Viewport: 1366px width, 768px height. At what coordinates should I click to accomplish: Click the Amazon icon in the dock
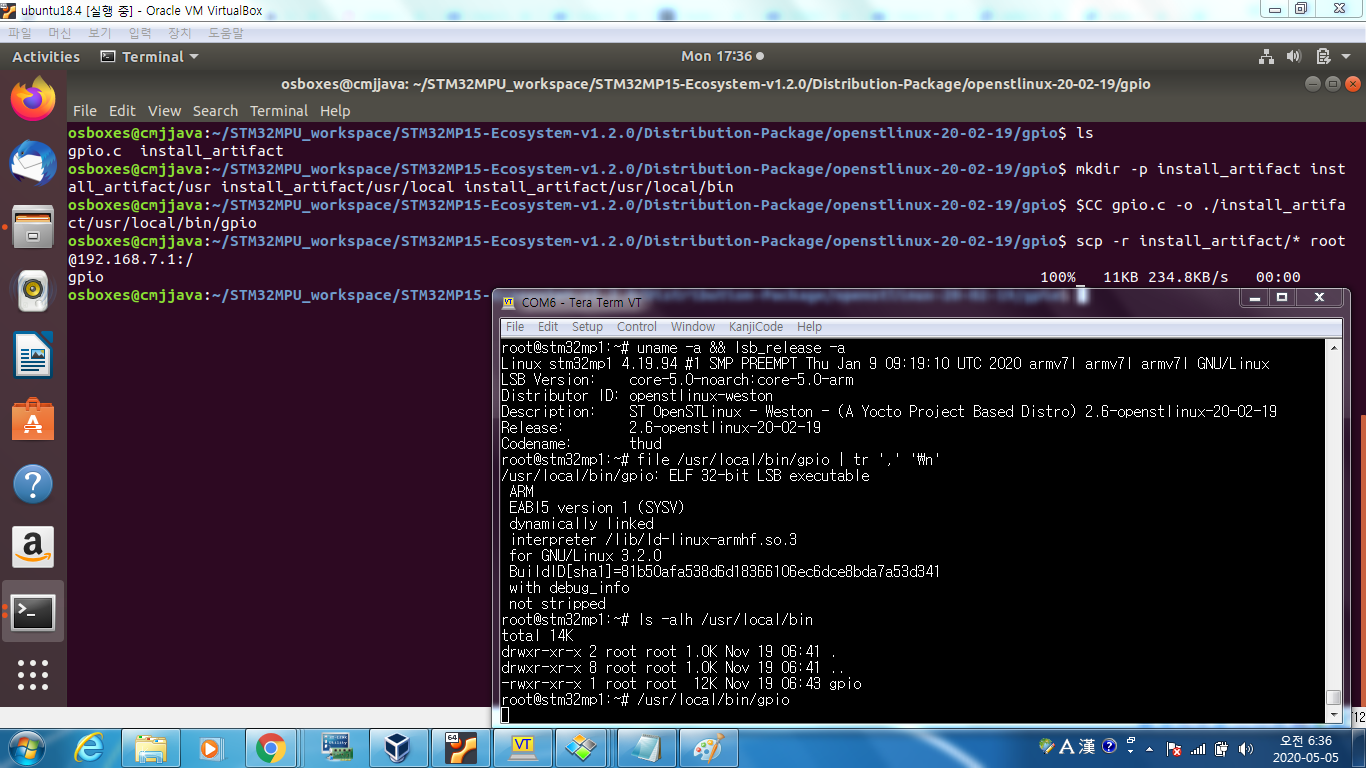click(x=33, y=548)
